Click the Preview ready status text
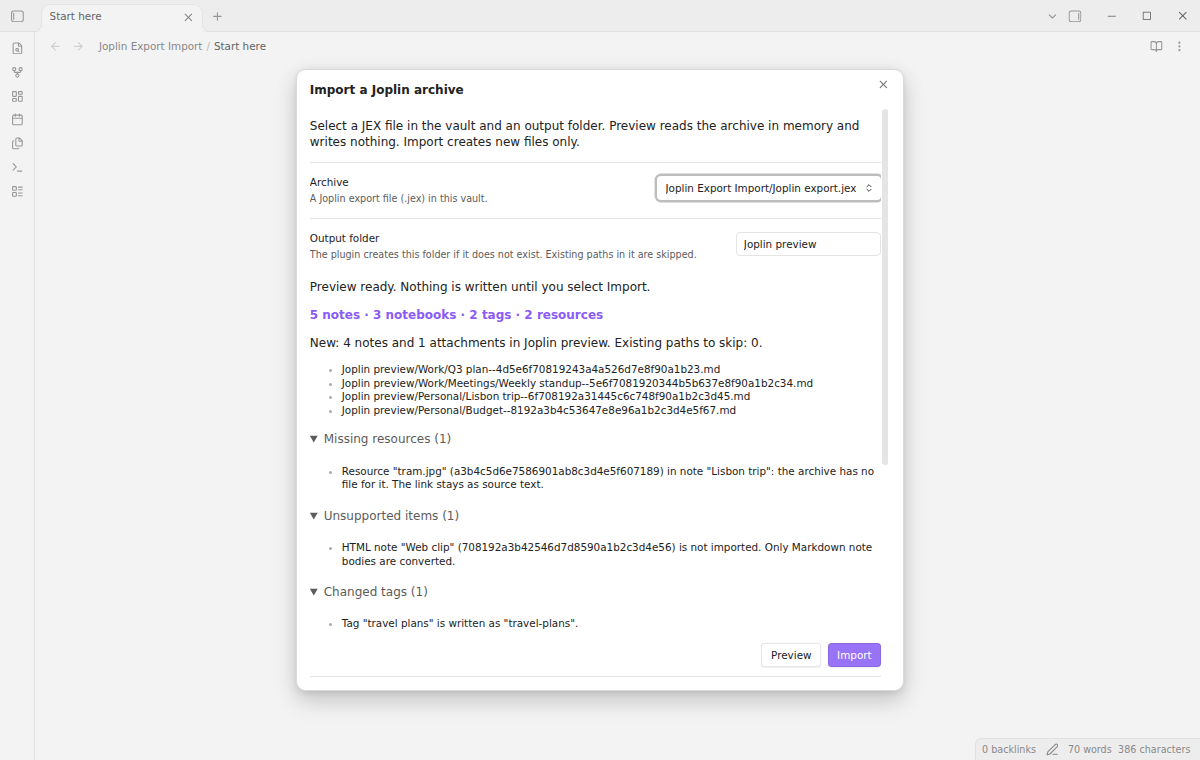This screenshot has height=760, width=1200. pyautogui.click(x=480, y=287)
